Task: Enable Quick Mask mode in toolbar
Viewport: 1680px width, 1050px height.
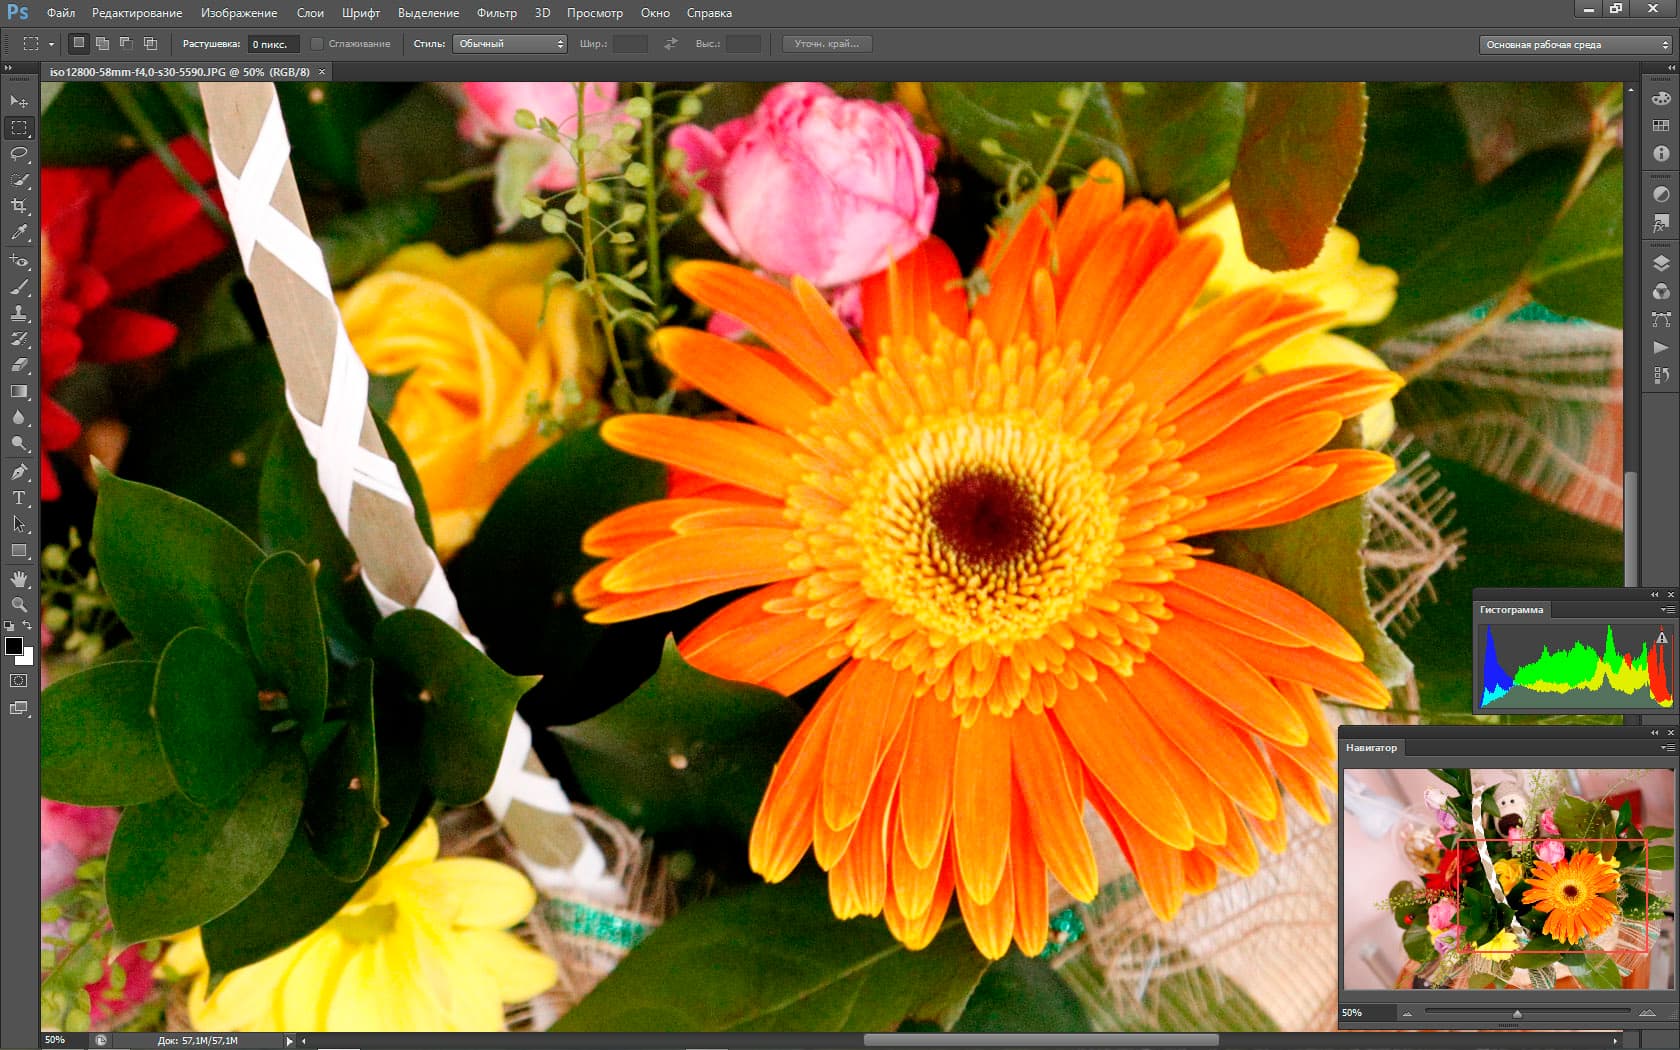Action: tap(19, 681)
